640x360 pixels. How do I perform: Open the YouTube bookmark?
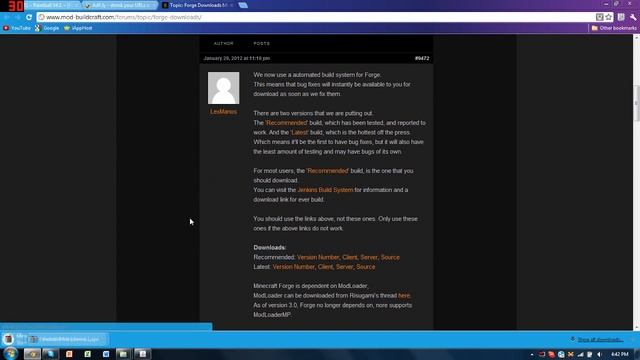coord(17,28)
